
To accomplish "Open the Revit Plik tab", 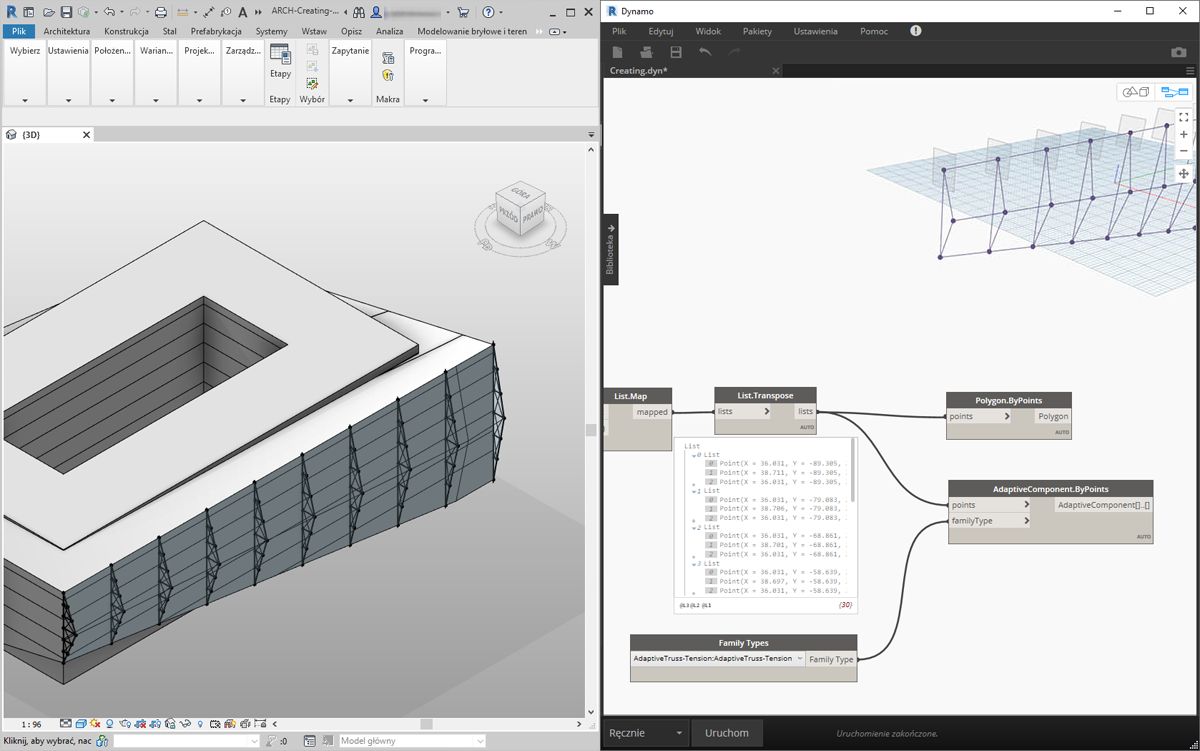I will [x=19, y=31].
